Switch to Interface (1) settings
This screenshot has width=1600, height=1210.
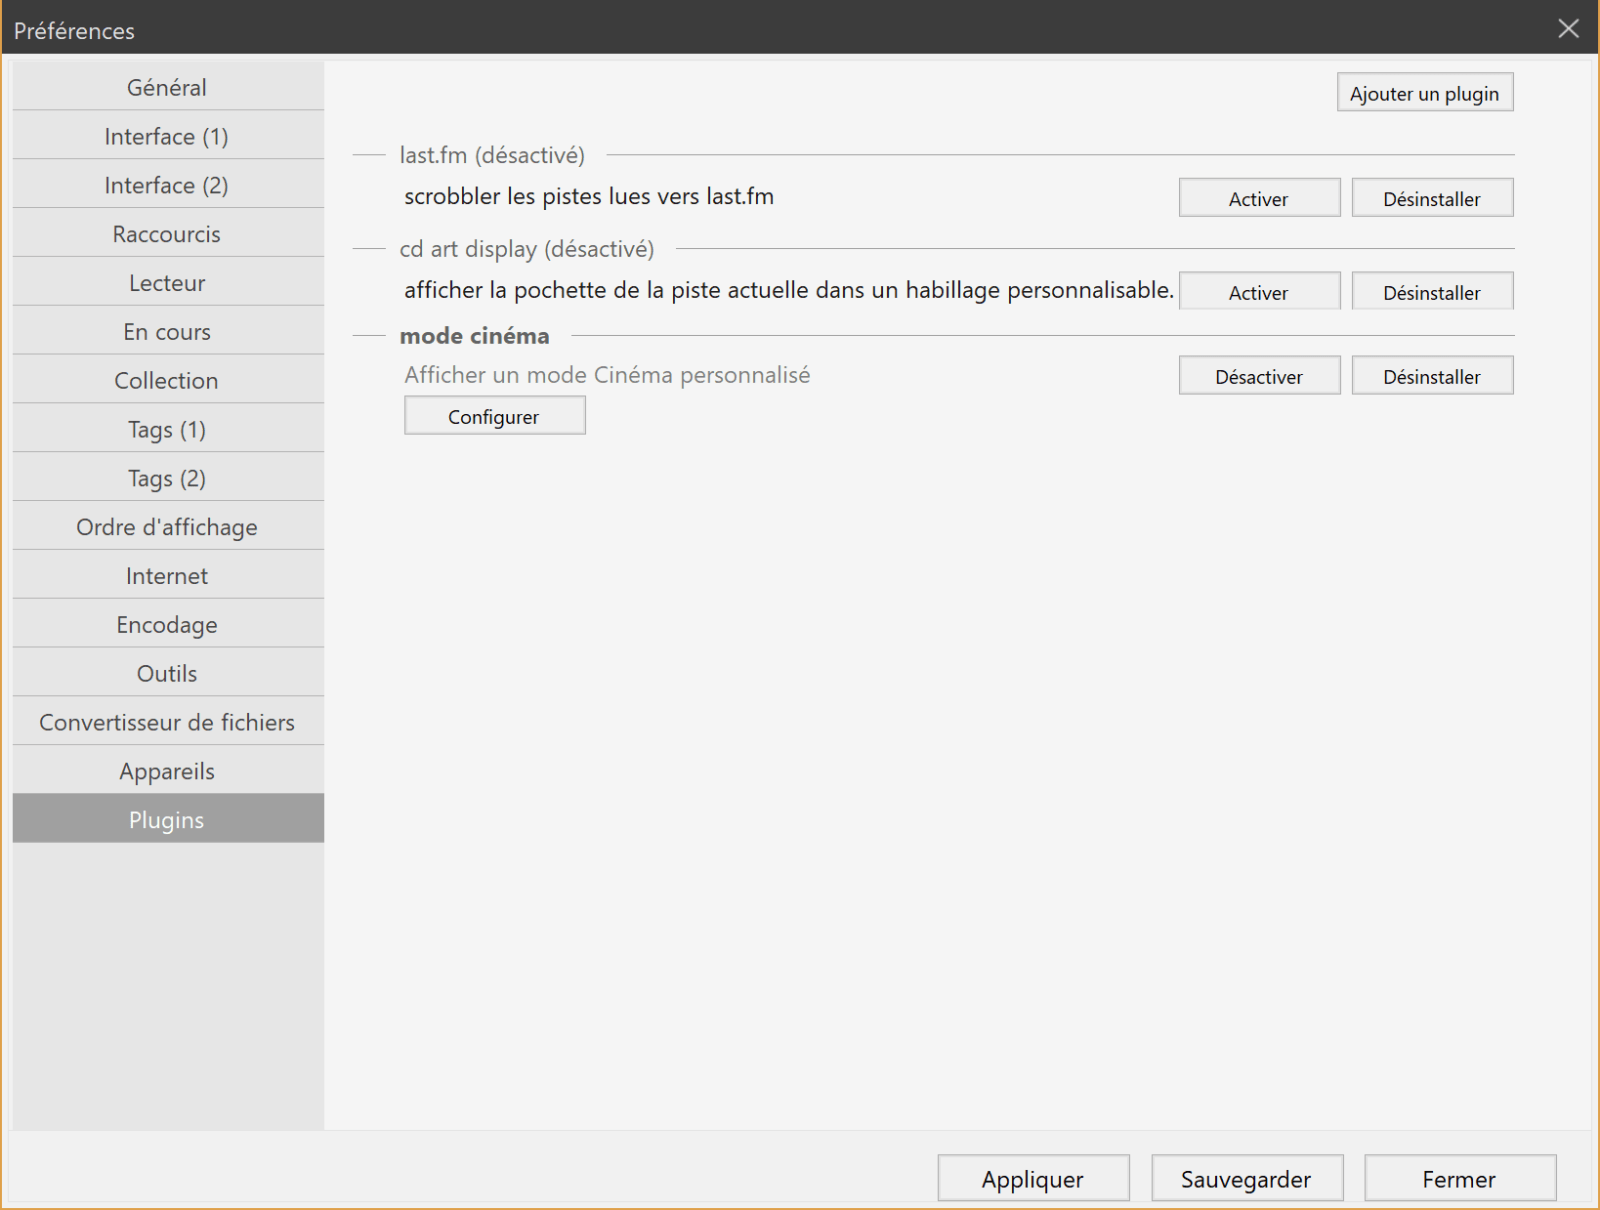tap(166, 136)
